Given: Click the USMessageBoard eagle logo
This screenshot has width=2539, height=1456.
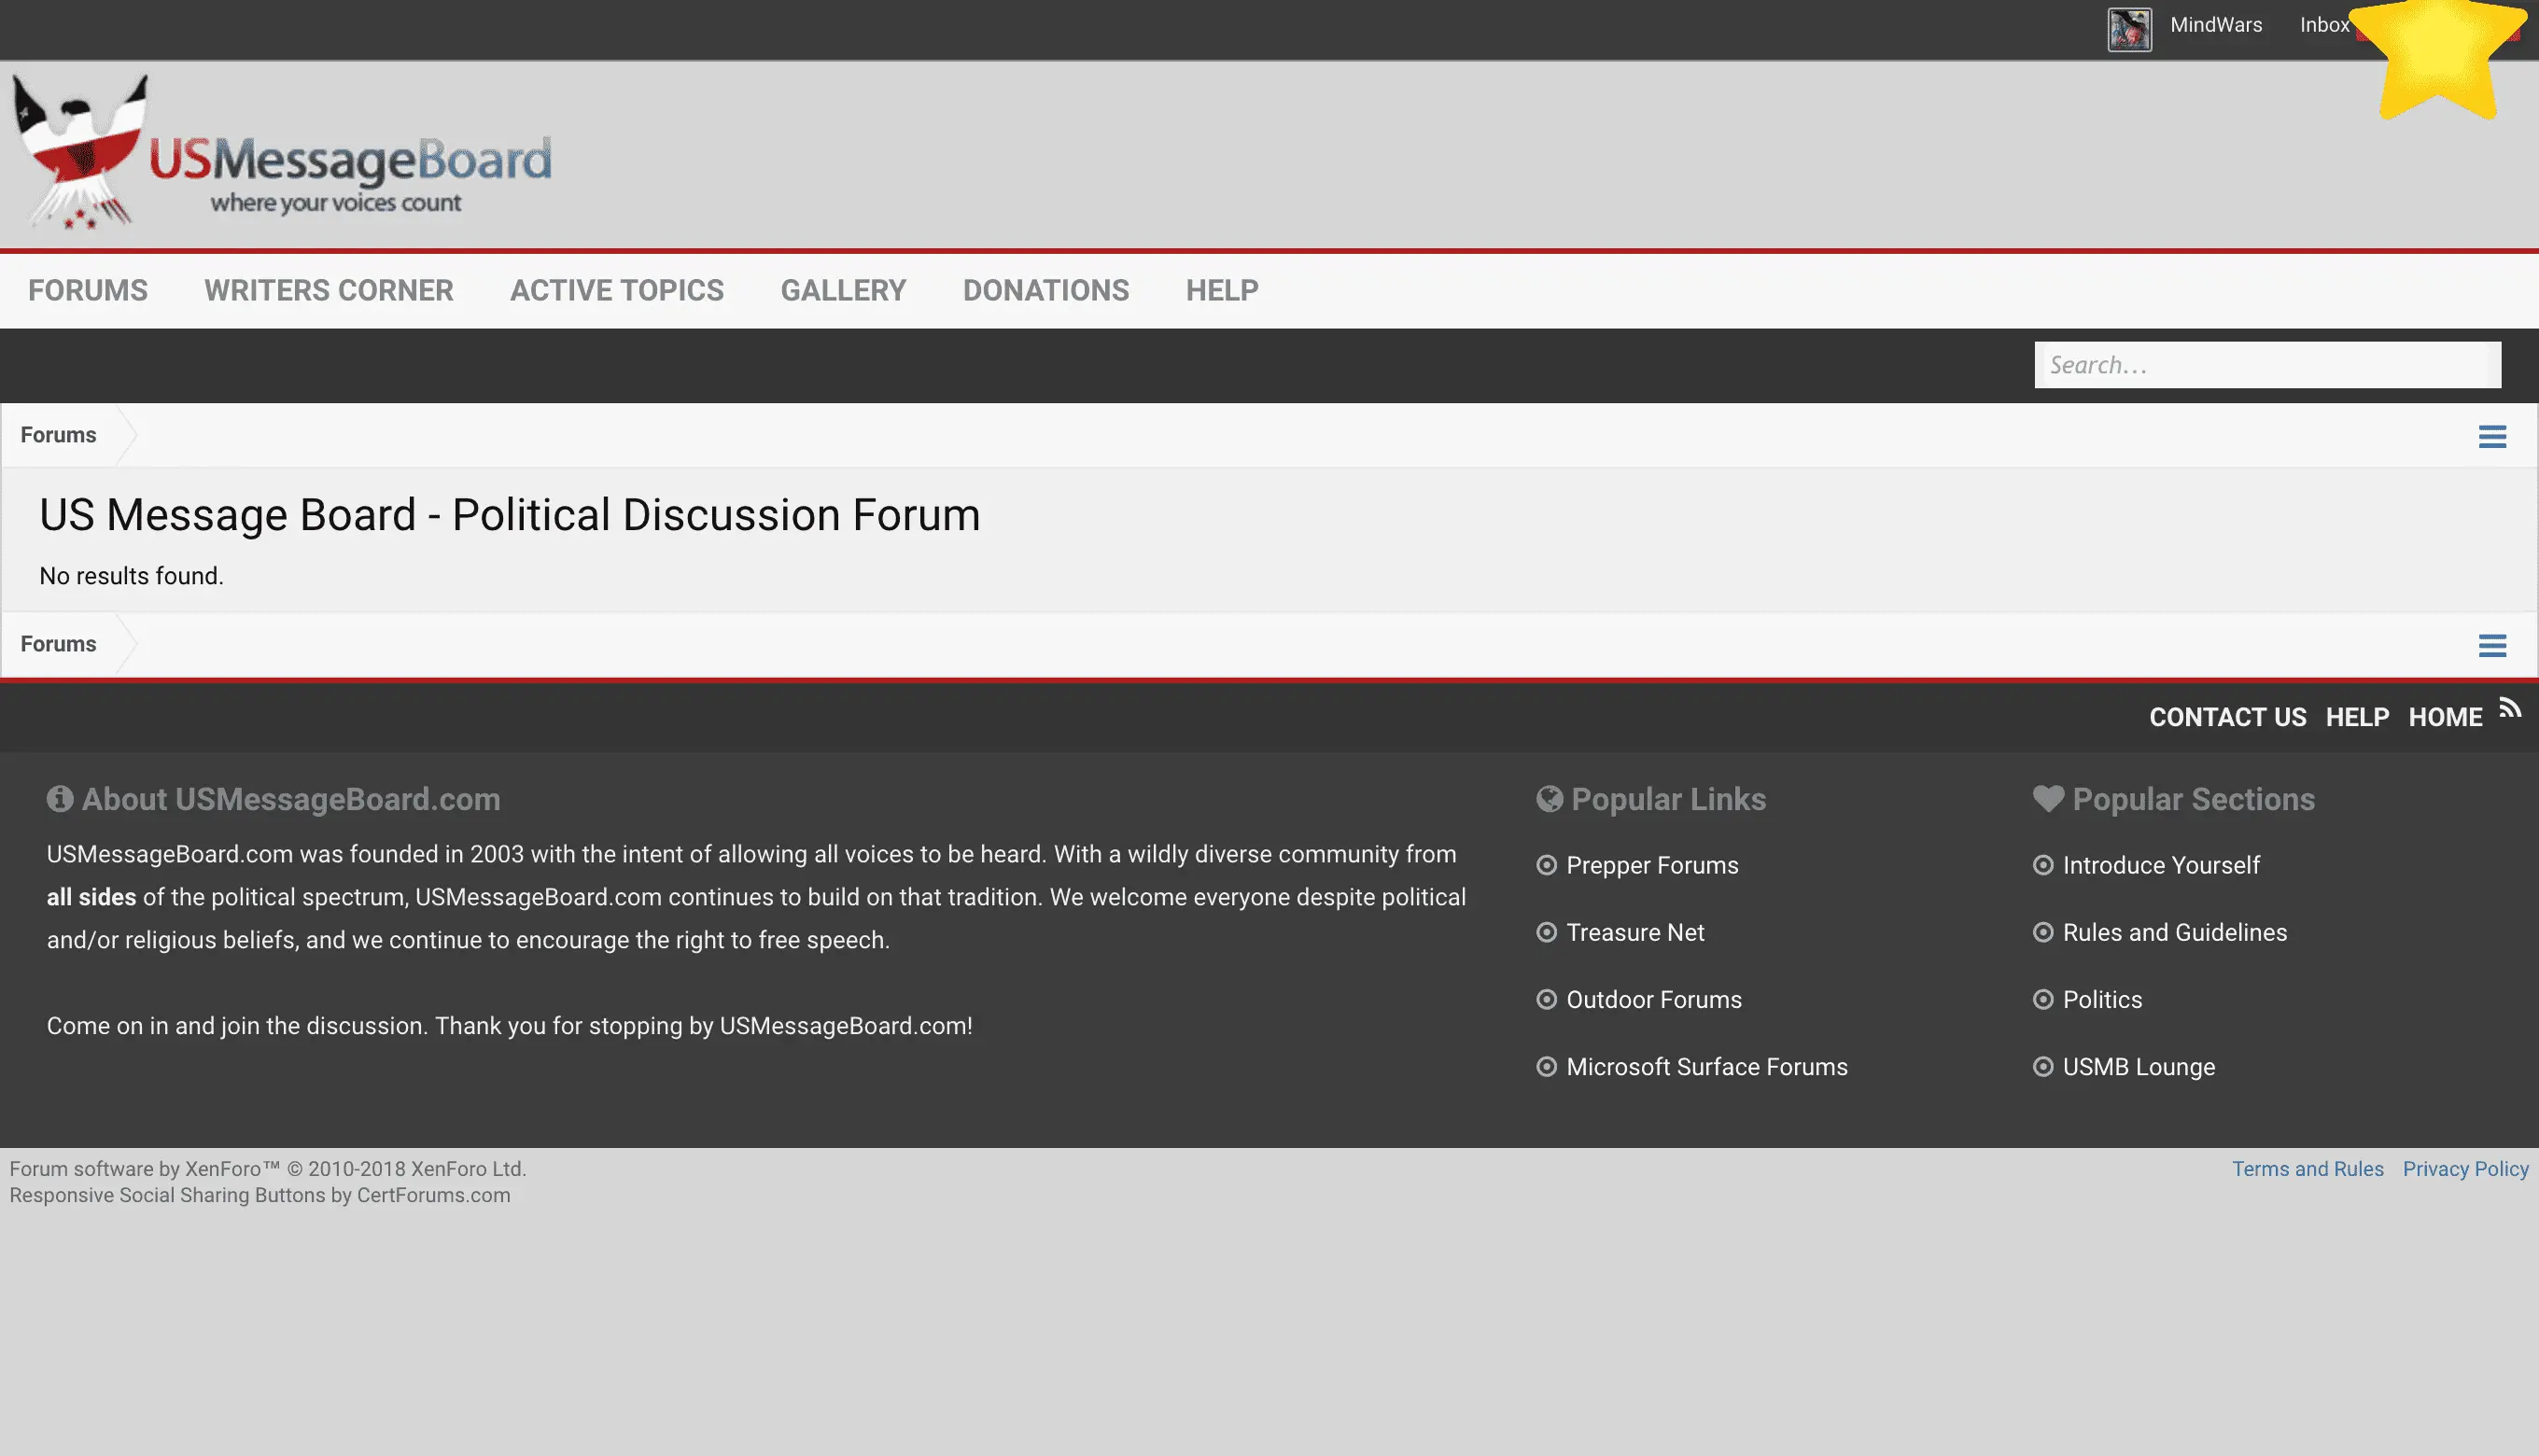Looking at the screenshot, I should click(283, 153).
